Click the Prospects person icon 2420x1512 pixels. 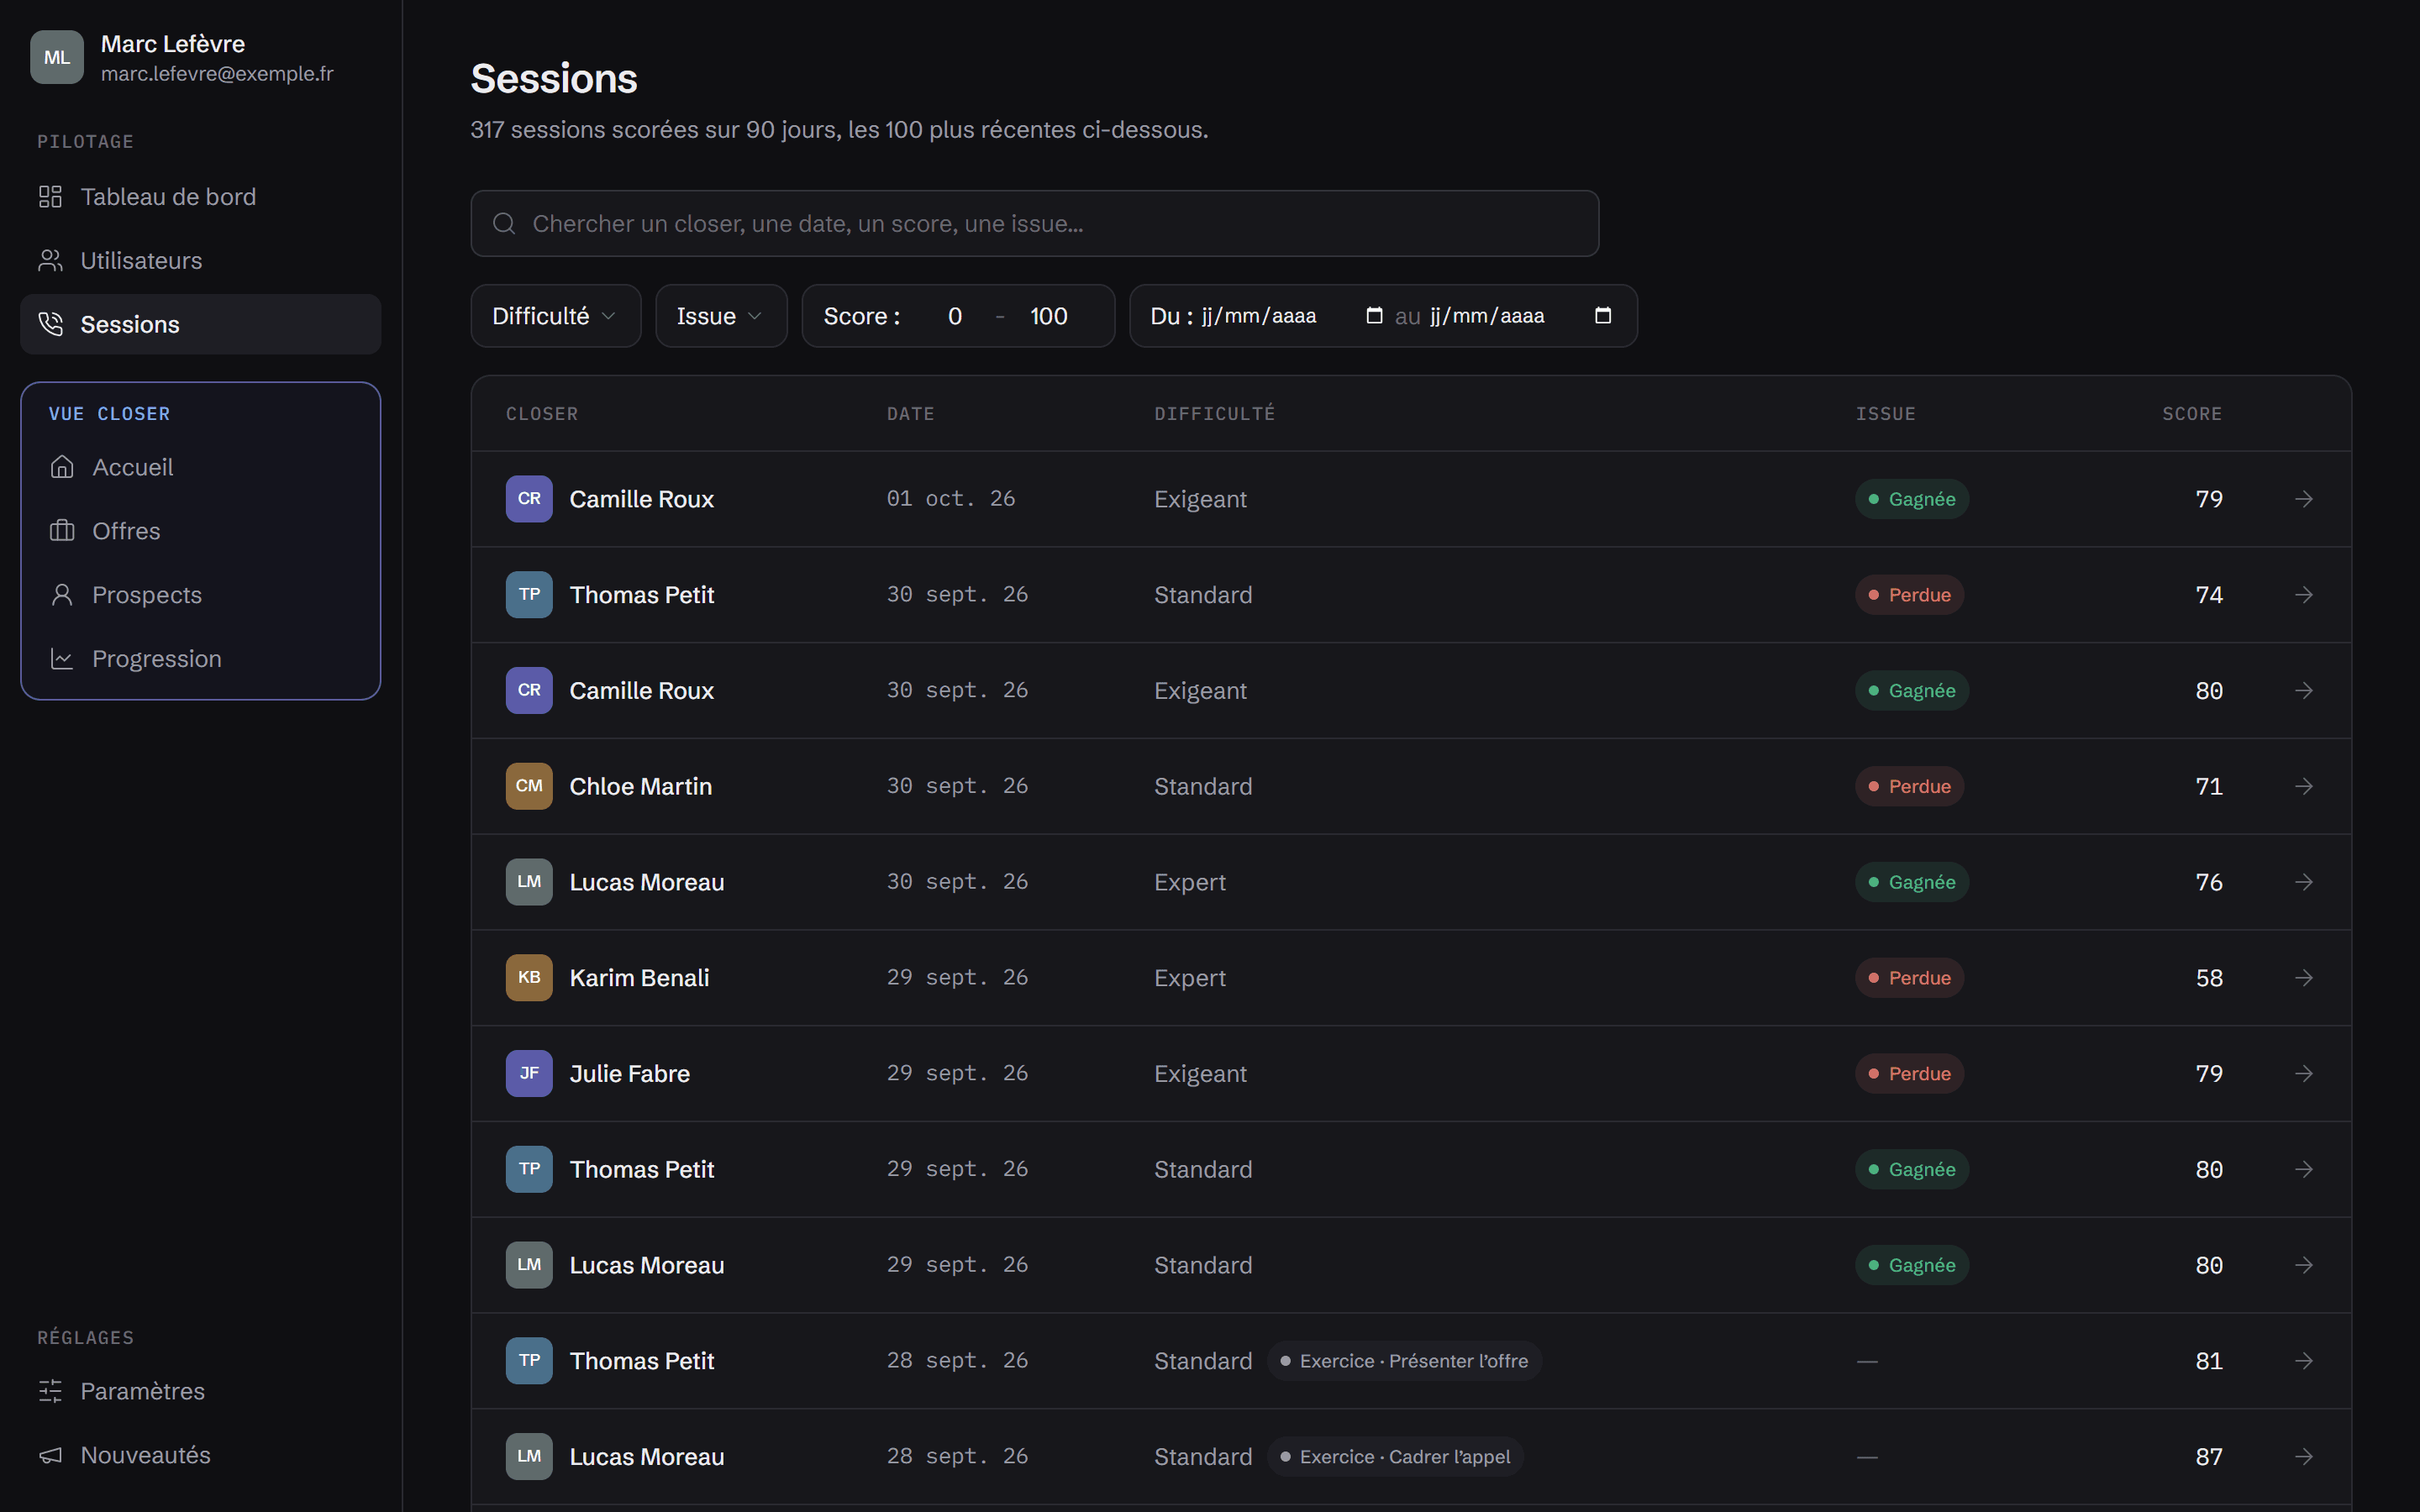click(62, 595)
